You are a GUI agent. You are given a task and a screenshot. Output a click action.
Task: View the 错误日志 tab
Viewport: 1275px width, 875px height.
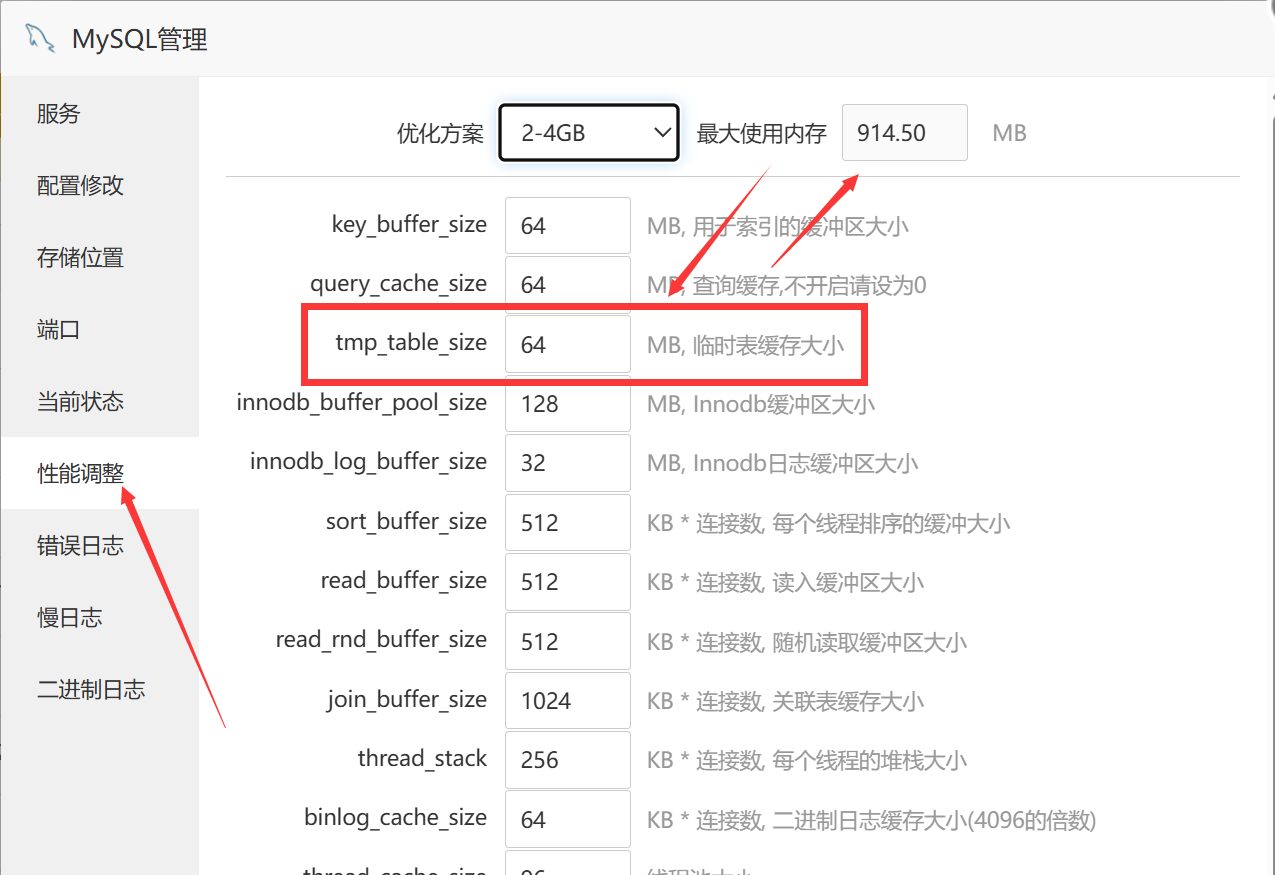(x=80, y=546)
